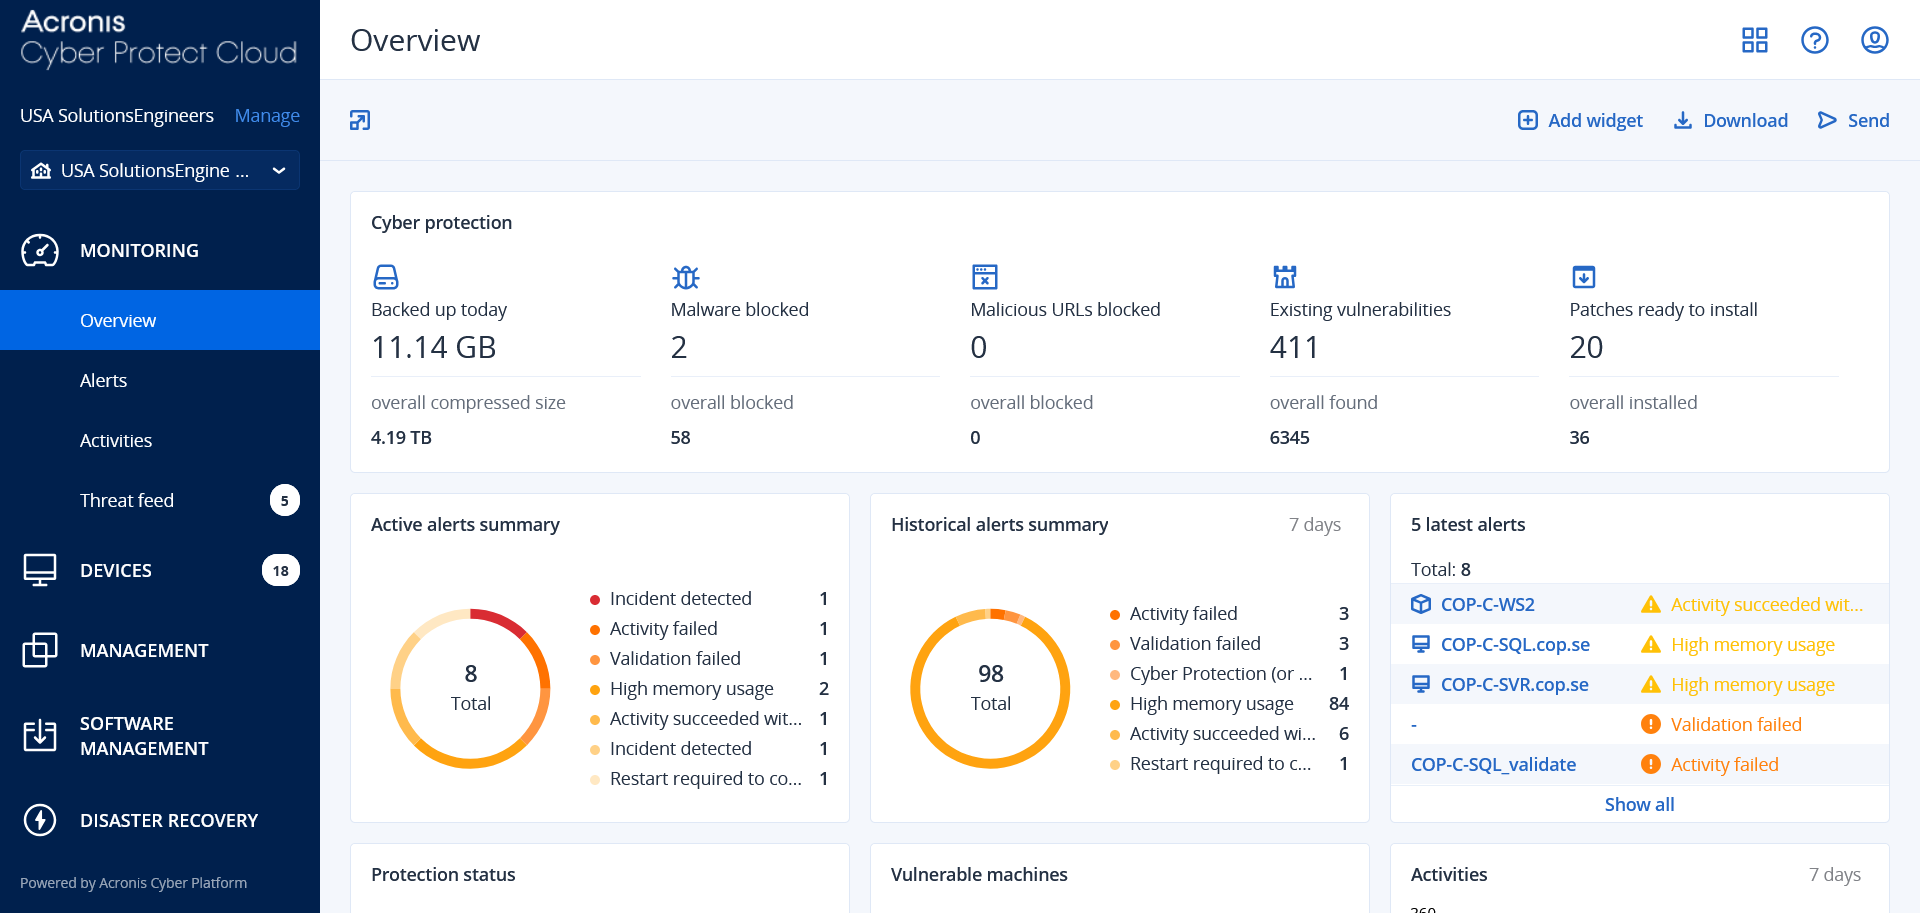Open the 7 days selector on Historical alerts
Image resolution: width=1920 pixels, height=913 pixels.
(1315, 524)
